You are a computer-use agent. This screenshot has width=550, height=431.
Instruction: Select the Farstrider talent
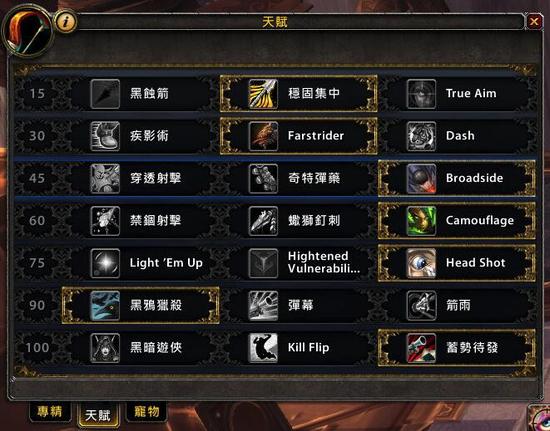(299, 136)
